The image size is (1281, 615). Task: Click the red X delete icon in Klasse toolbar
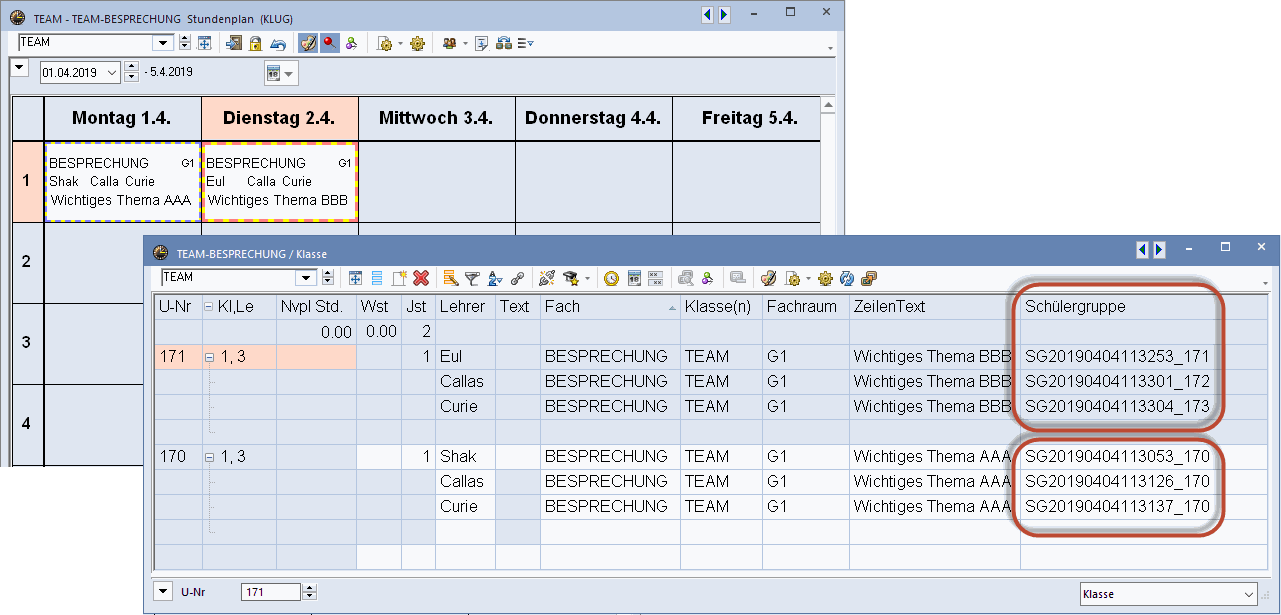[x=421, y=279]
